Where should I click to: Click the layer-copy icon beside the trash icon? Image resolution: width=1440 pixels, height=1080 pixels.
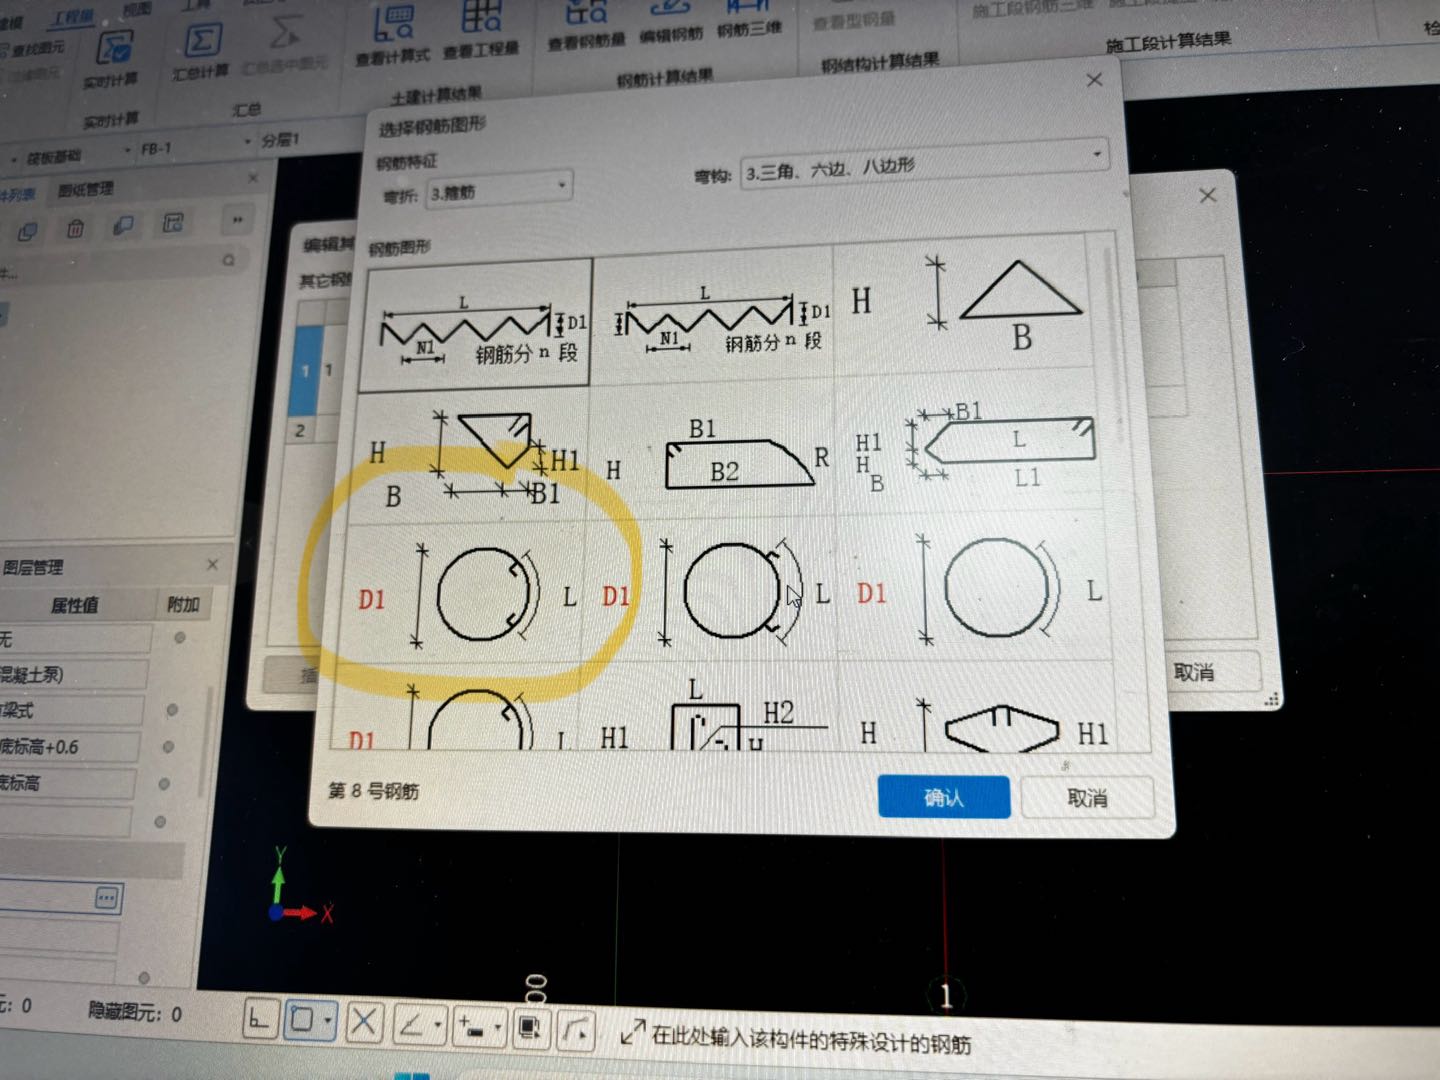123,226
